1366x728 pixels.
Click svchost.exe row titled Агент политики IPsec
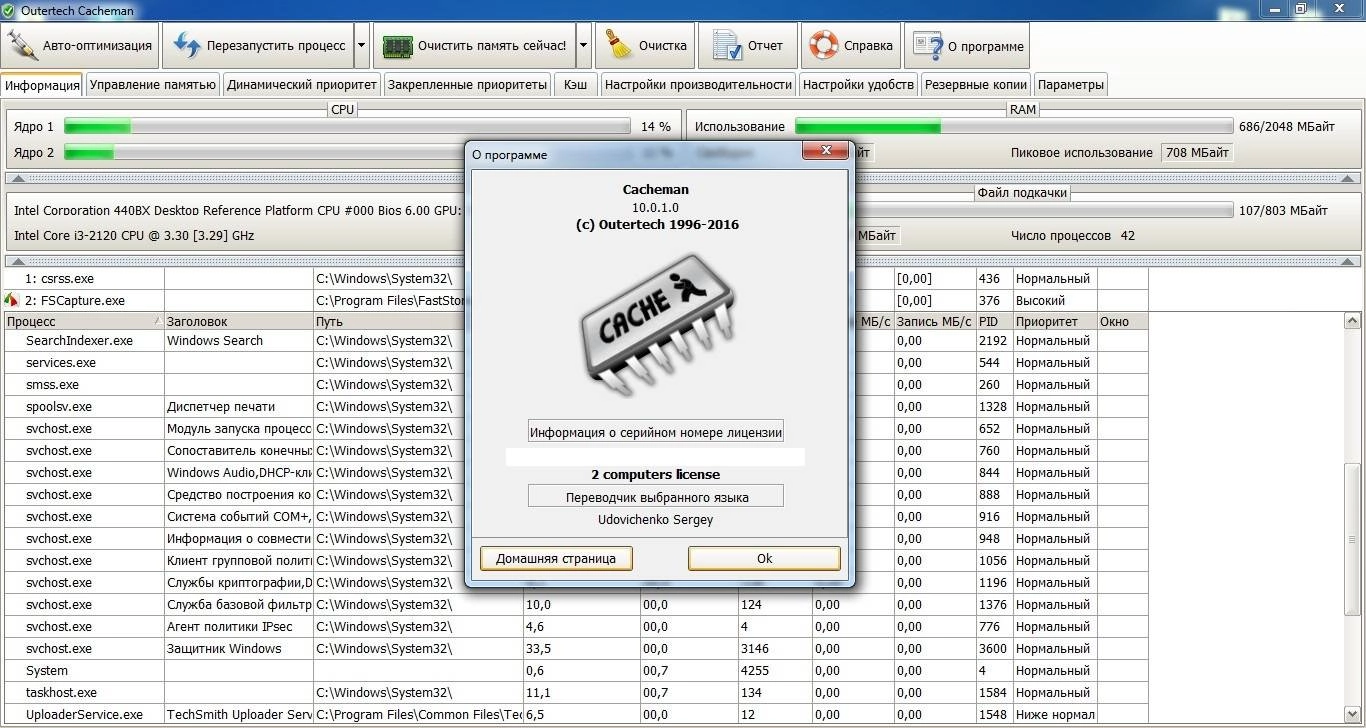pos(576,626)
